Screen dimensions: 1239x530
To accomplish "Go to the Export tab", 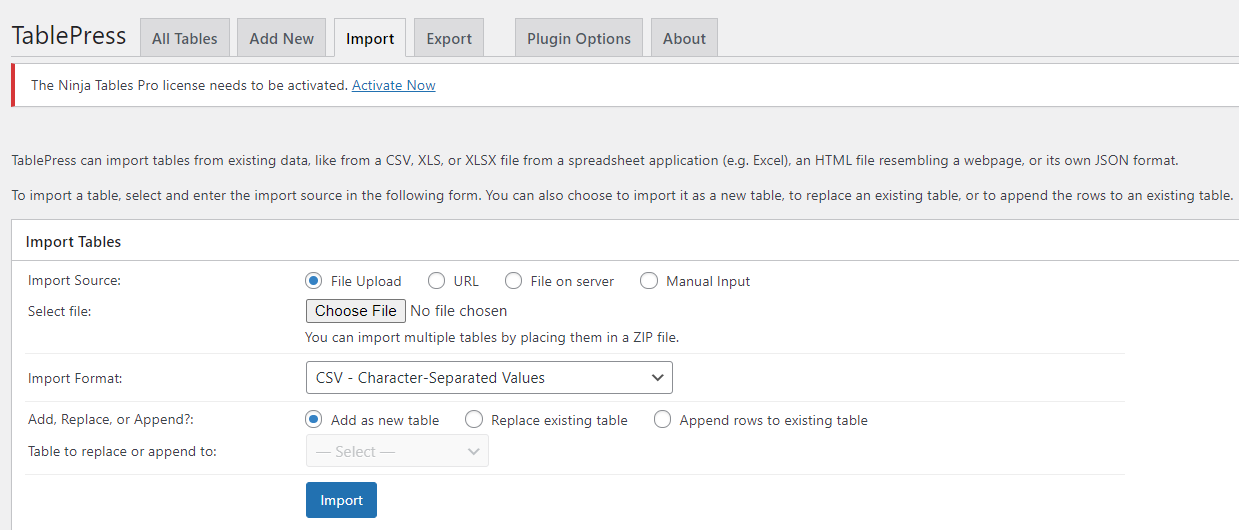I will tap(448, 39).
